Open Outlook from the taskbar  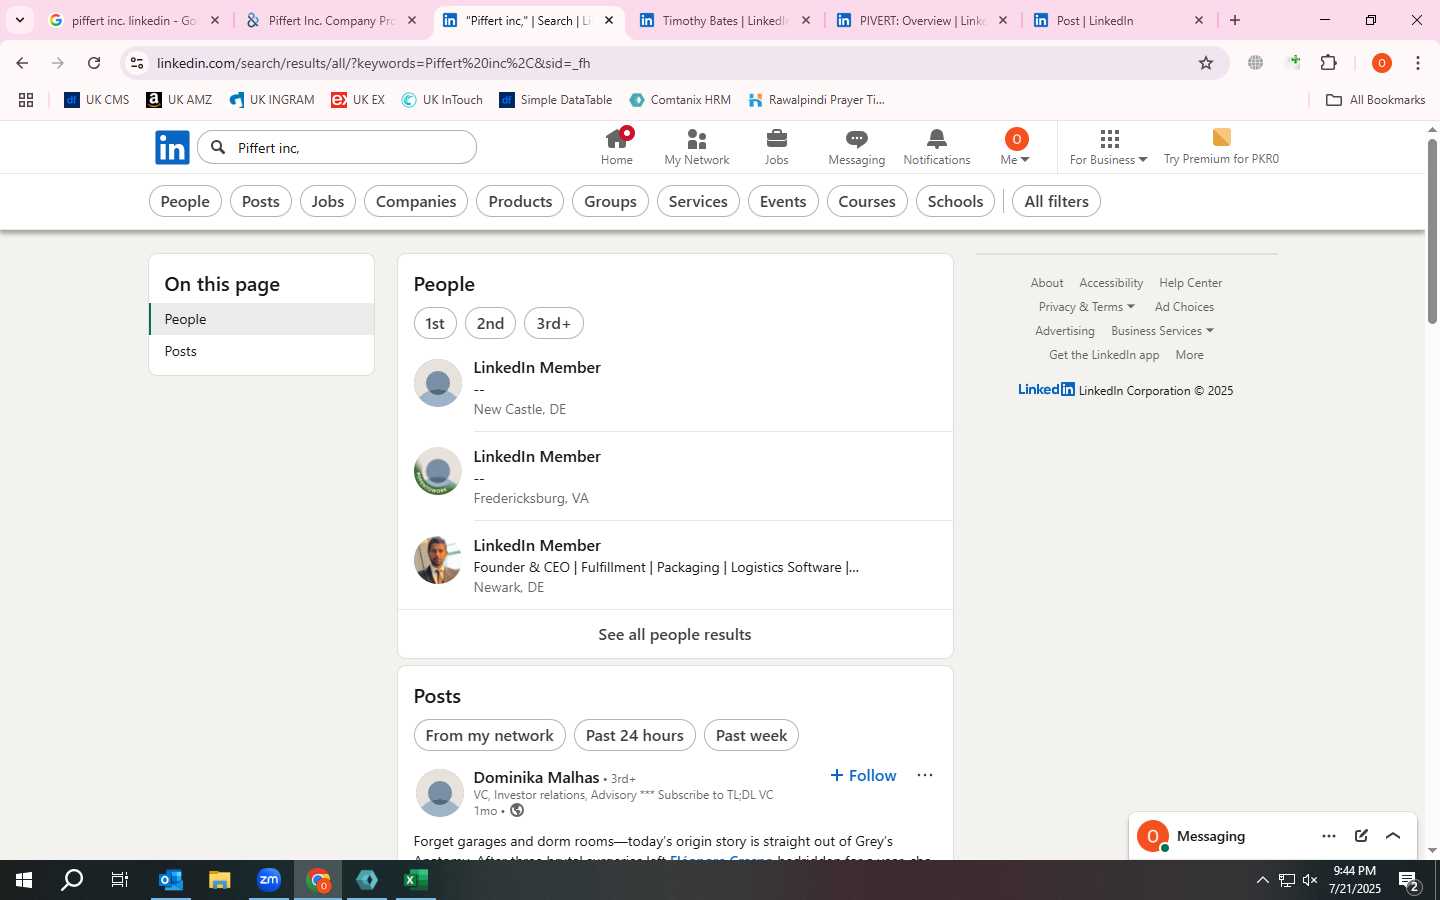tap(171, 880)
